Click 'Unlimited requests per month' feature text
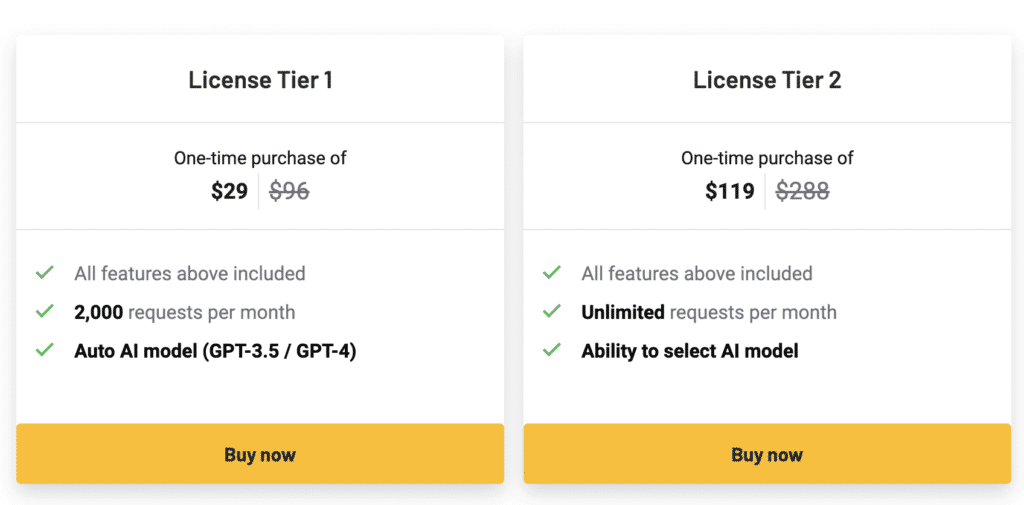 coord(709,312)
